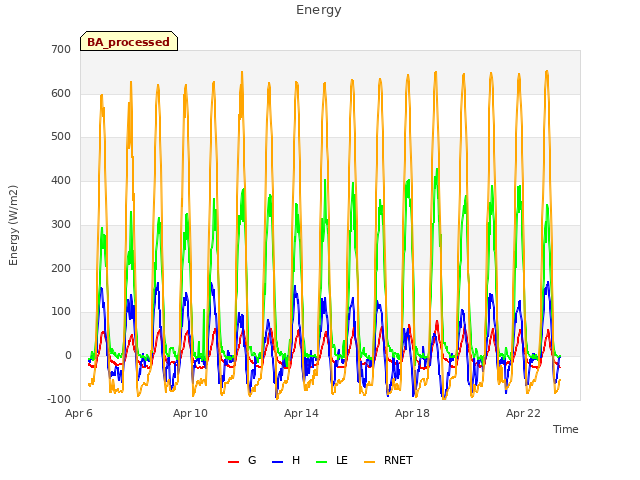This screenshot has width=640, height=480.
Task: Click the 600 y-axis tick label
Action: [61, 93]
